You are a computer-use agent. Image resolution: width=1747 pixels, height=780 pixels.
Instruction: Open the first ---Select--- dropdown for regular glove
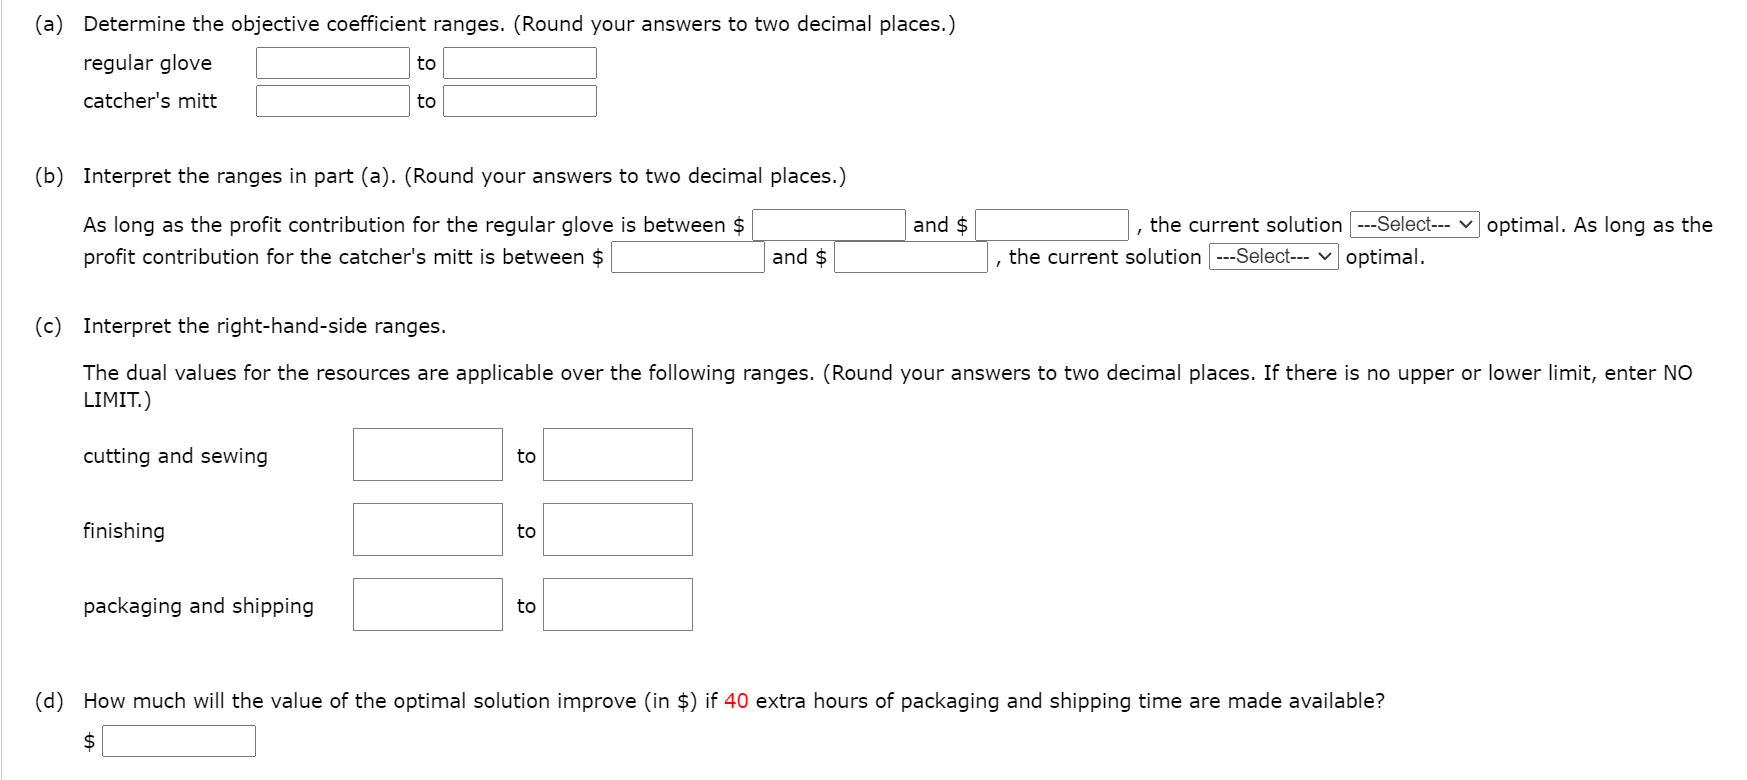click(1413, 224)
